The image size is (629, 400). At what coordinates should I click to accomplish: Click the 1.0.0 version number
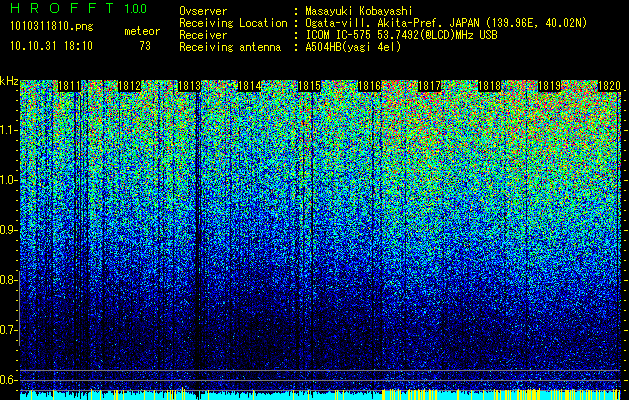point(135,9)
